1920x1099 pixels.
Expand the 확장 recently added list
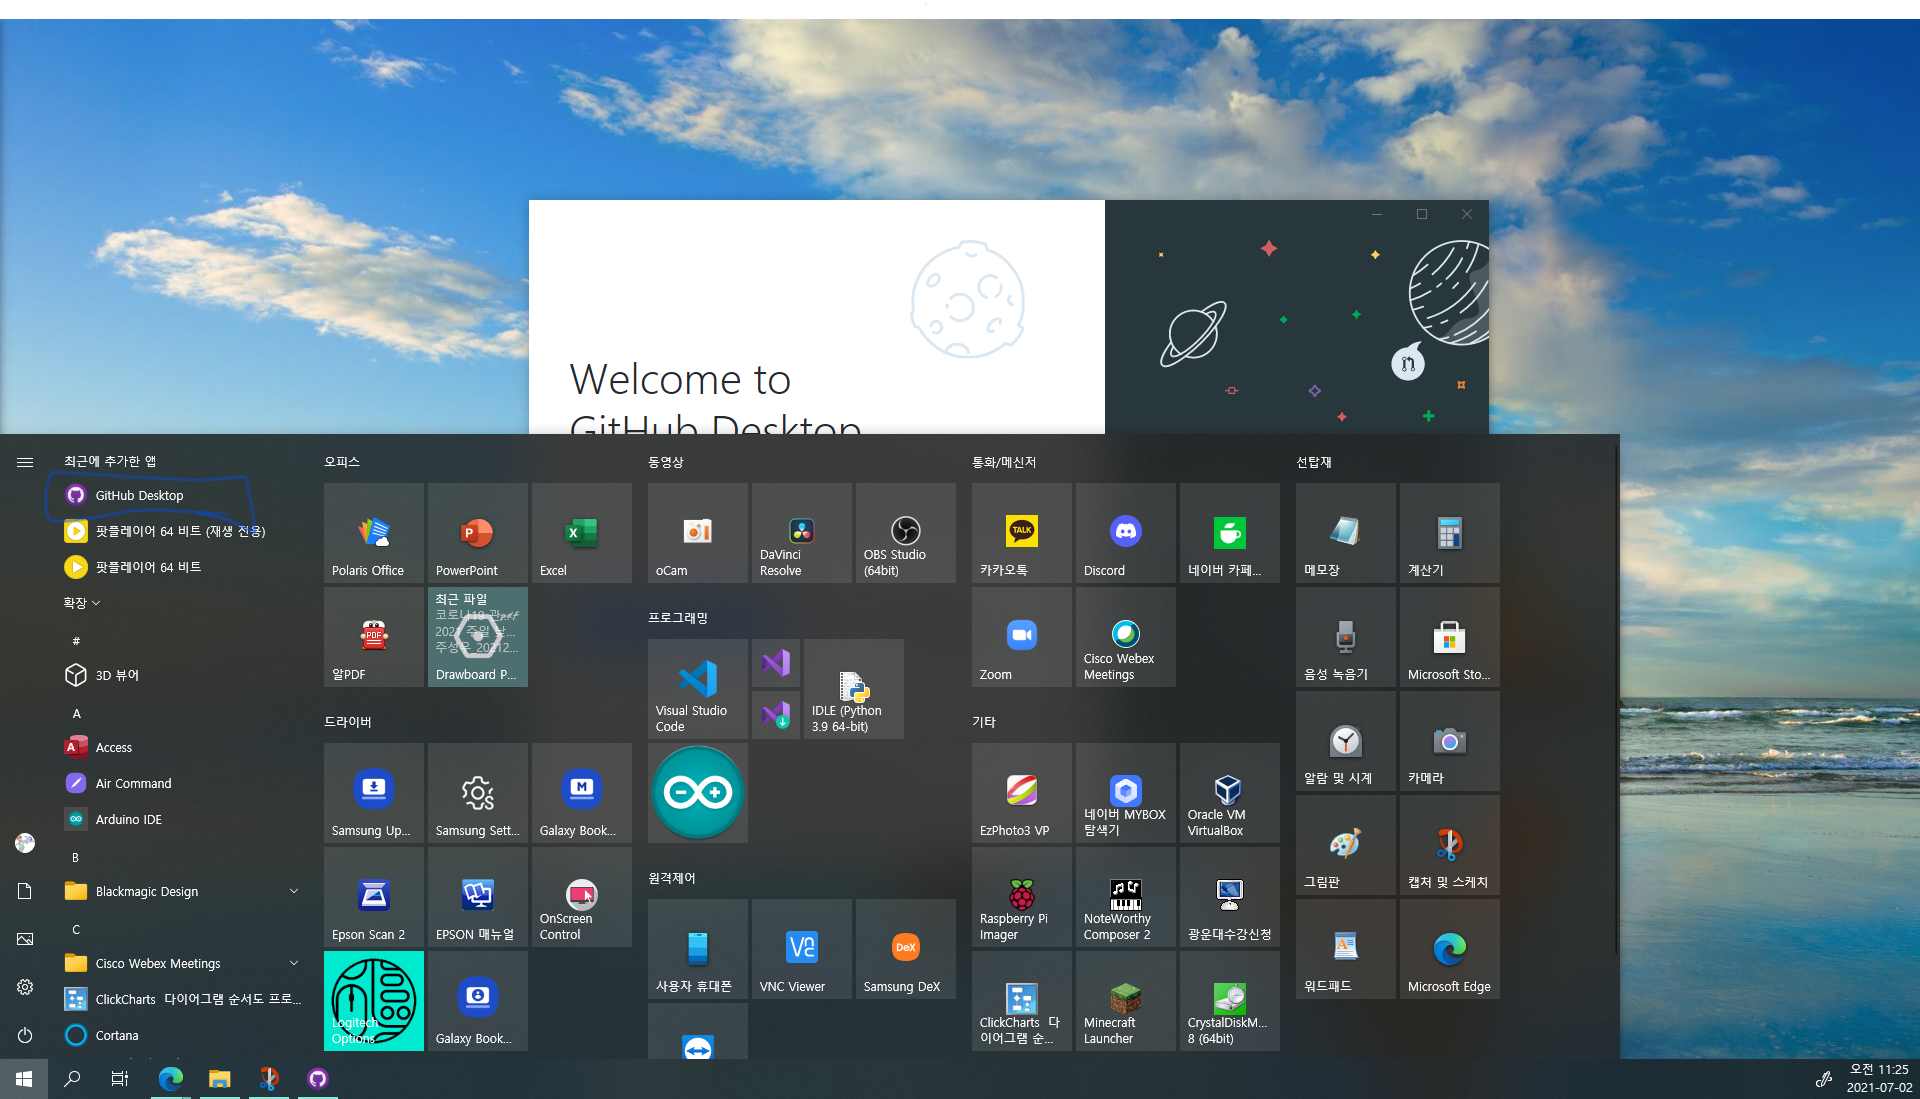pos(82,603)
